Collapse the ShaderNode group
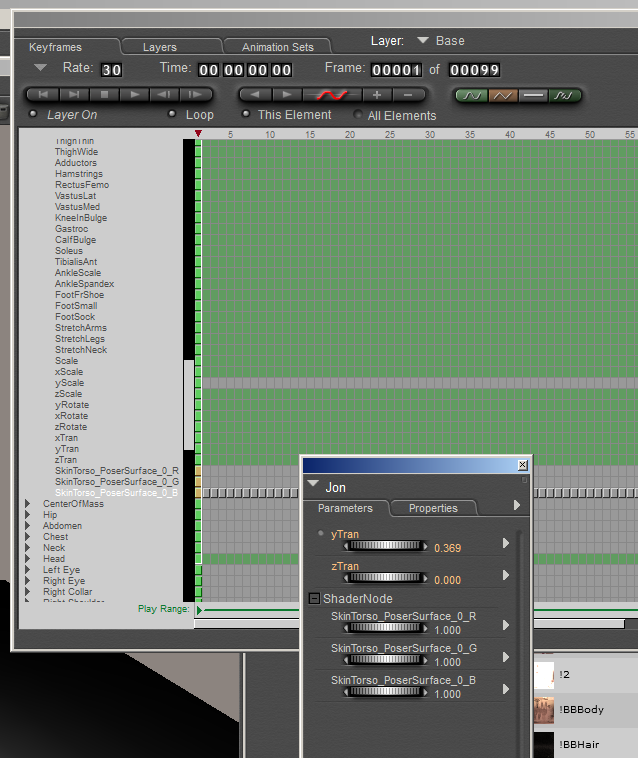The width and height of the screenshot is (638, 758). click(x=314, y=599)
